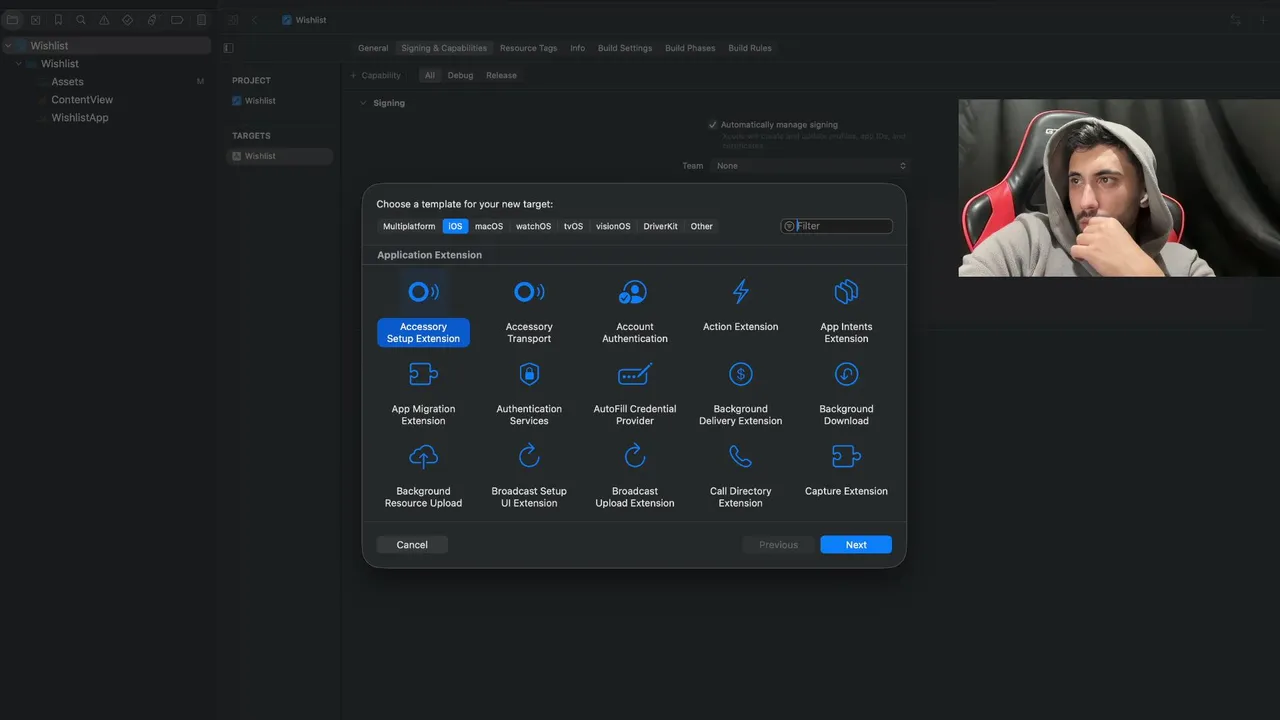The height and width of the screenshot is (720, 1280).
Task: Click the Next button
Action: click(856, 545)
